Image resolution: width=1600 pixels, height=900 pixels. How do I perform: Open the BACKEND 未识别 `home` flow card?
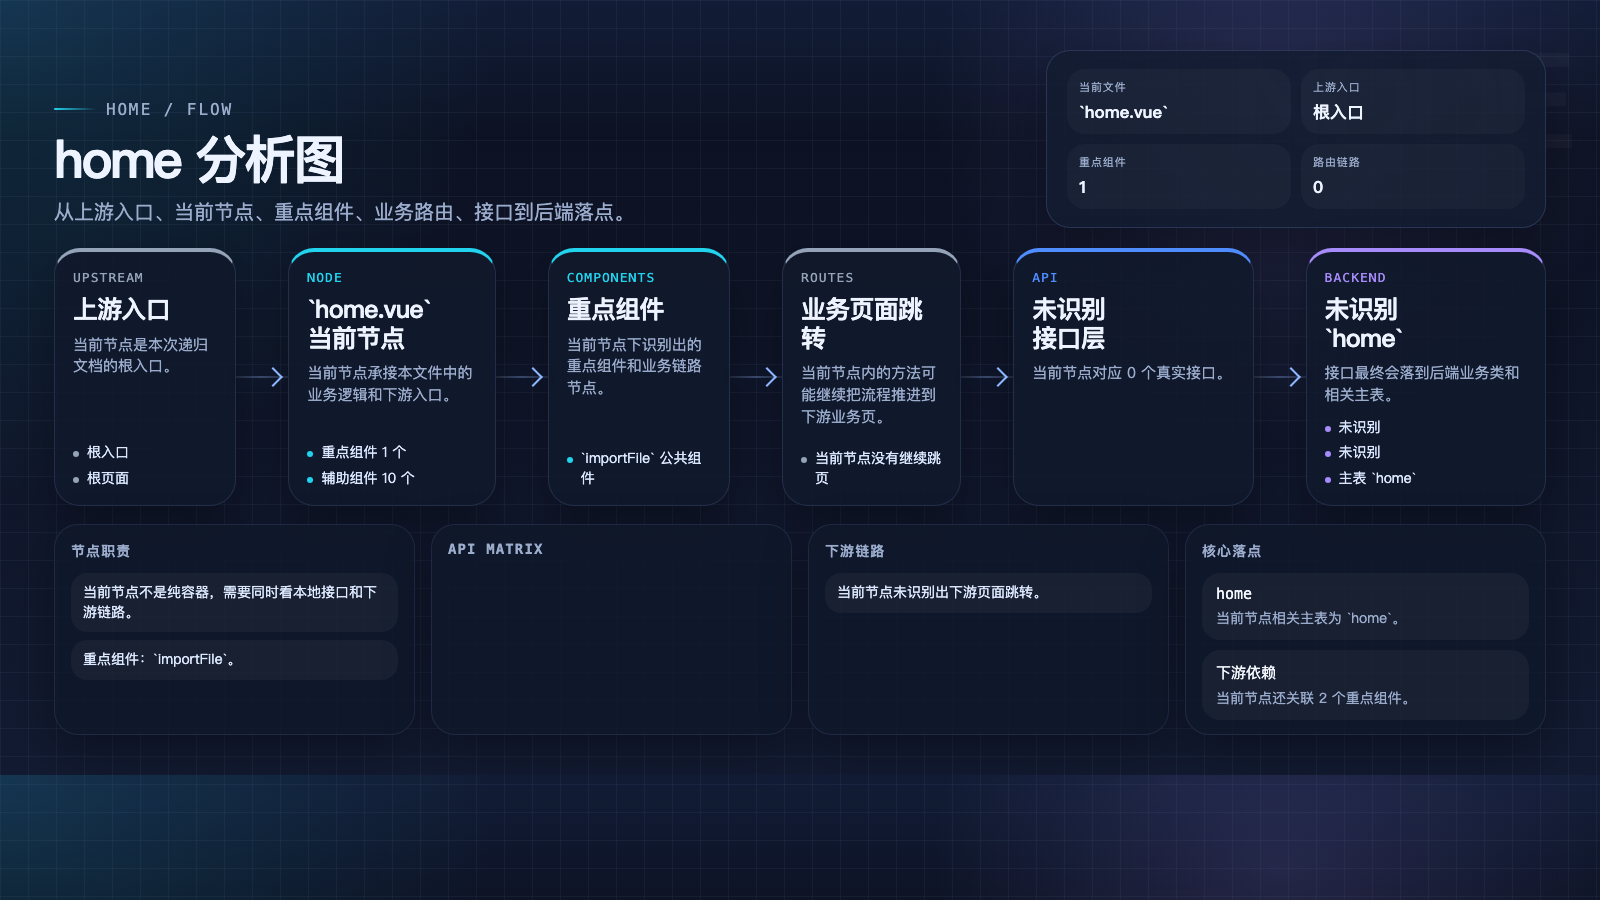(x=1426, y=377)
